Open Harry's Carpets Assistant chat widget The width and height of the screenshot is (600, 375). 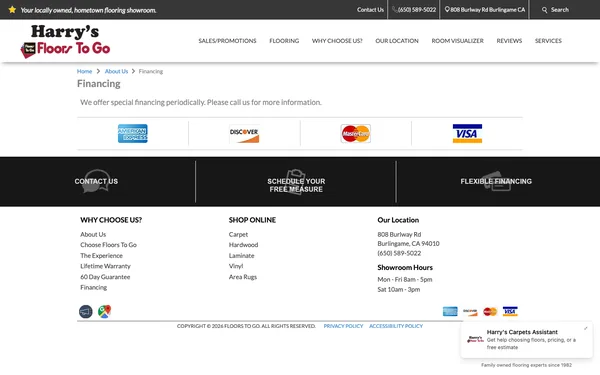point(527,340)
